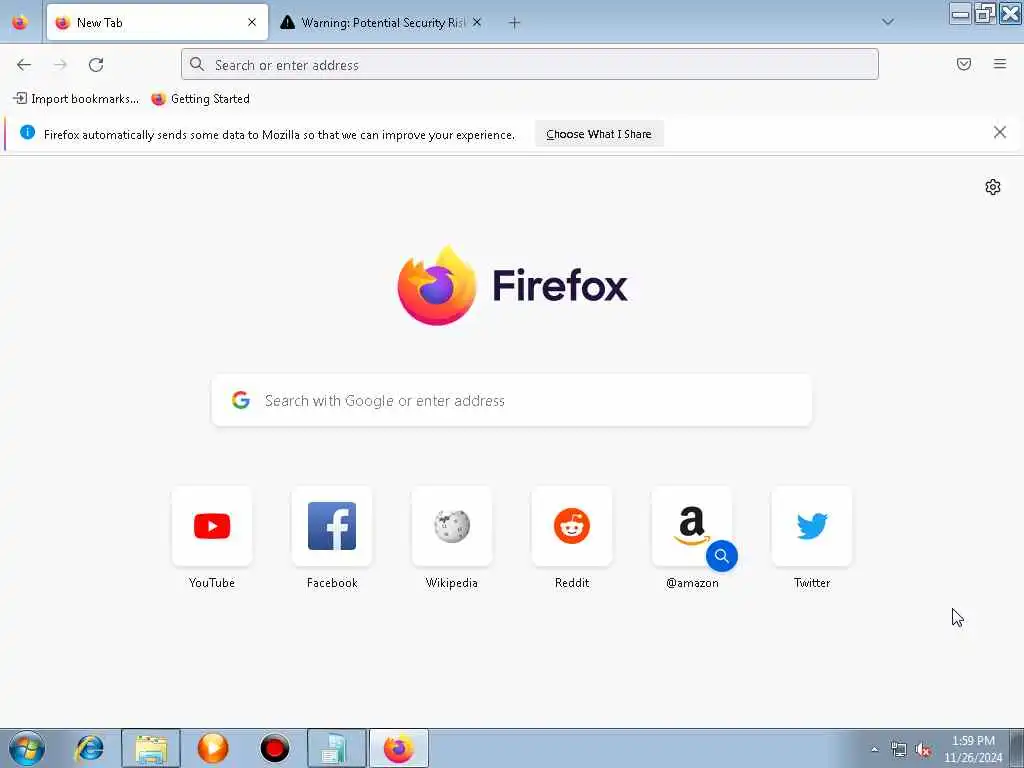Click the Show desktop strip

1017,748
